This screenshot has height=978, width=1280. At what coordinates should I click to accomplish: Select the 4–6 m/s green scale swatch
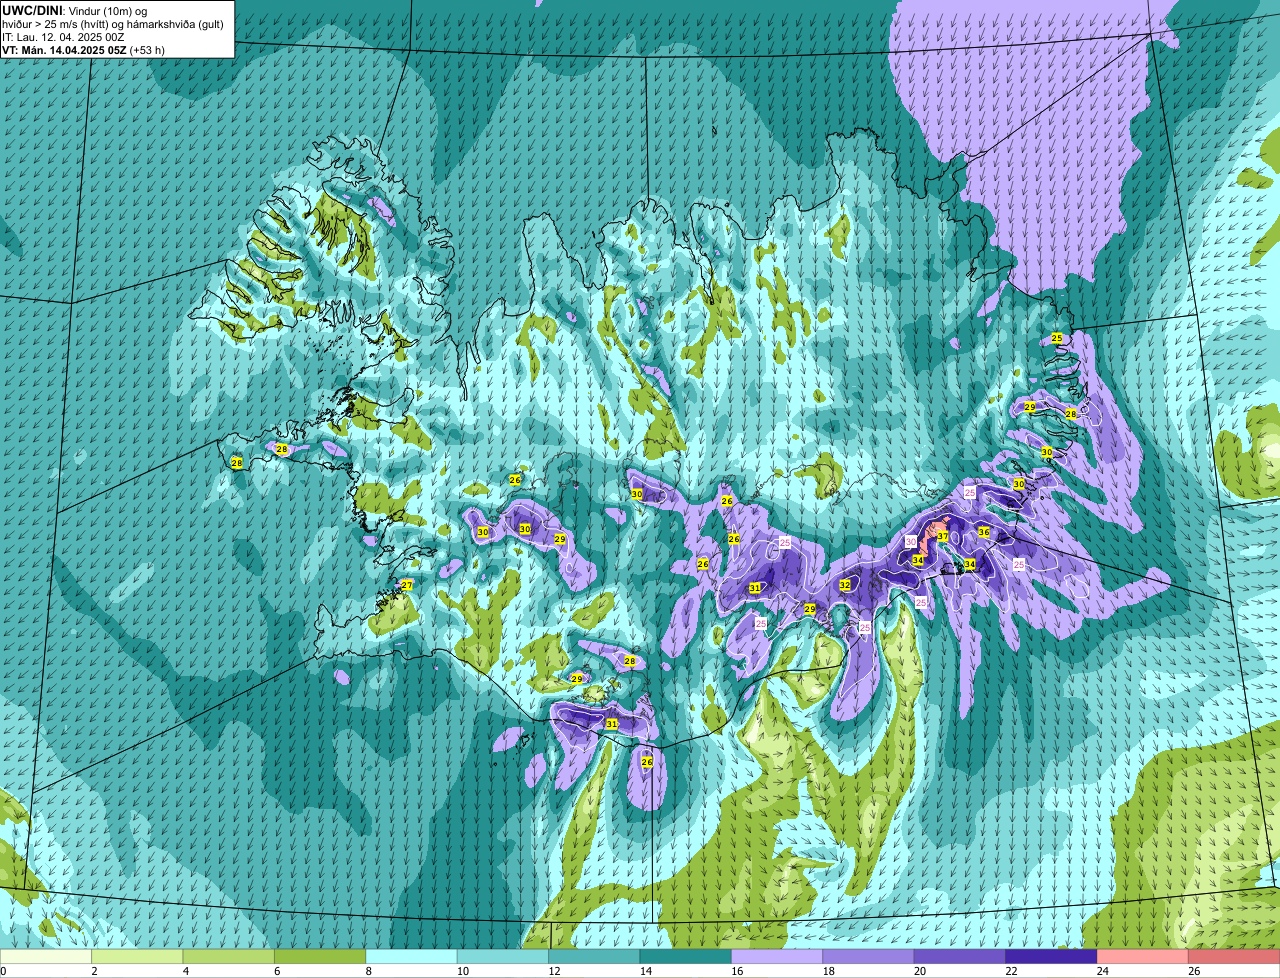tap(229, 956)
